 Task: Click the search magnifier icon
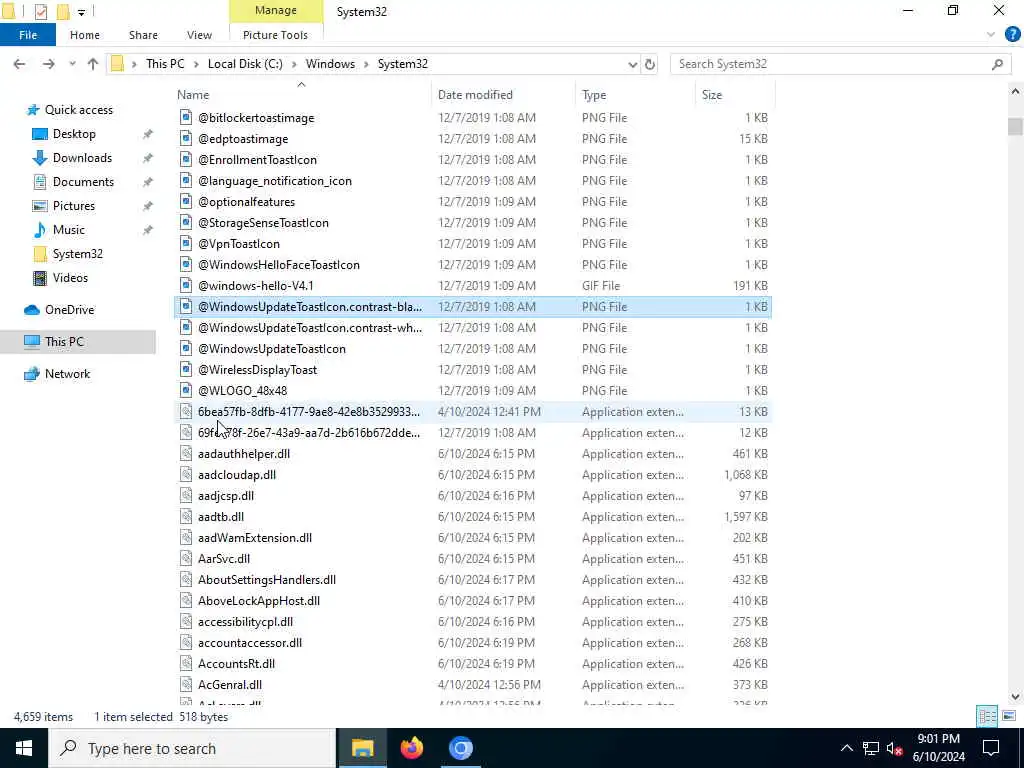[997, 64]
